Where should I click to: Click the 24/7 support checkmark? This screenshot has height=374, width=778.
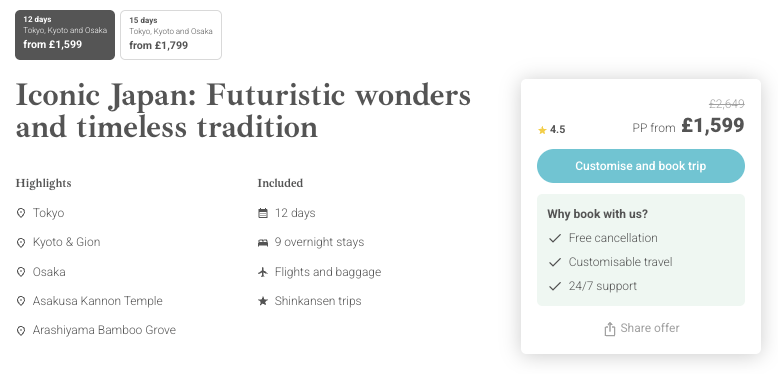(x=555, y=286)
